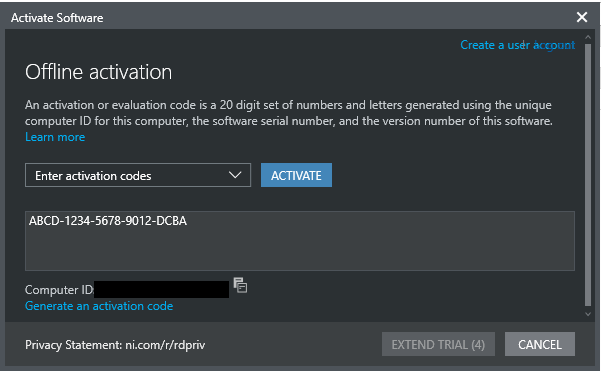Open the 'Create a user account' link
This screenshot has height=371, width=601.
(x=517, y=45)
